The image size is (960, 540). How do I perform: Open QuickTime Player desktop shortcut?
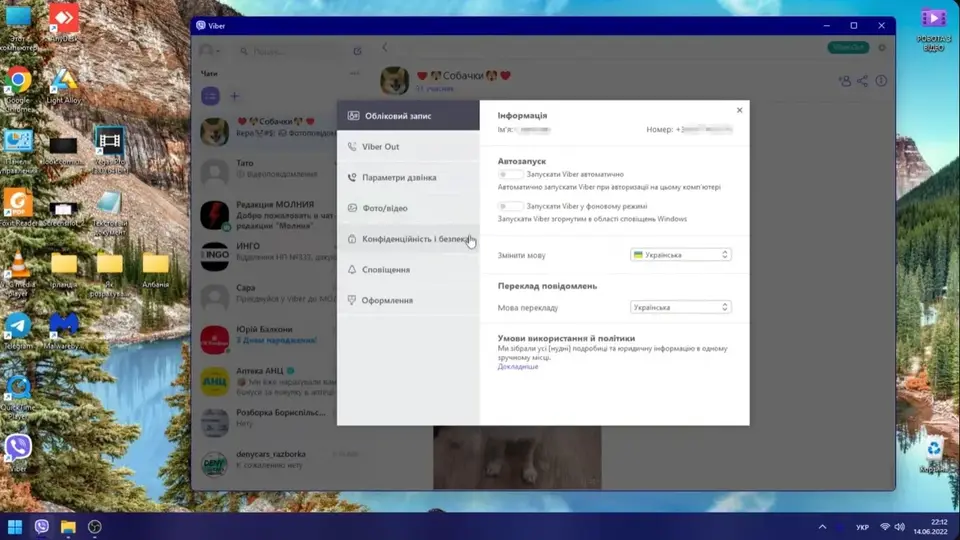[18, 397]
